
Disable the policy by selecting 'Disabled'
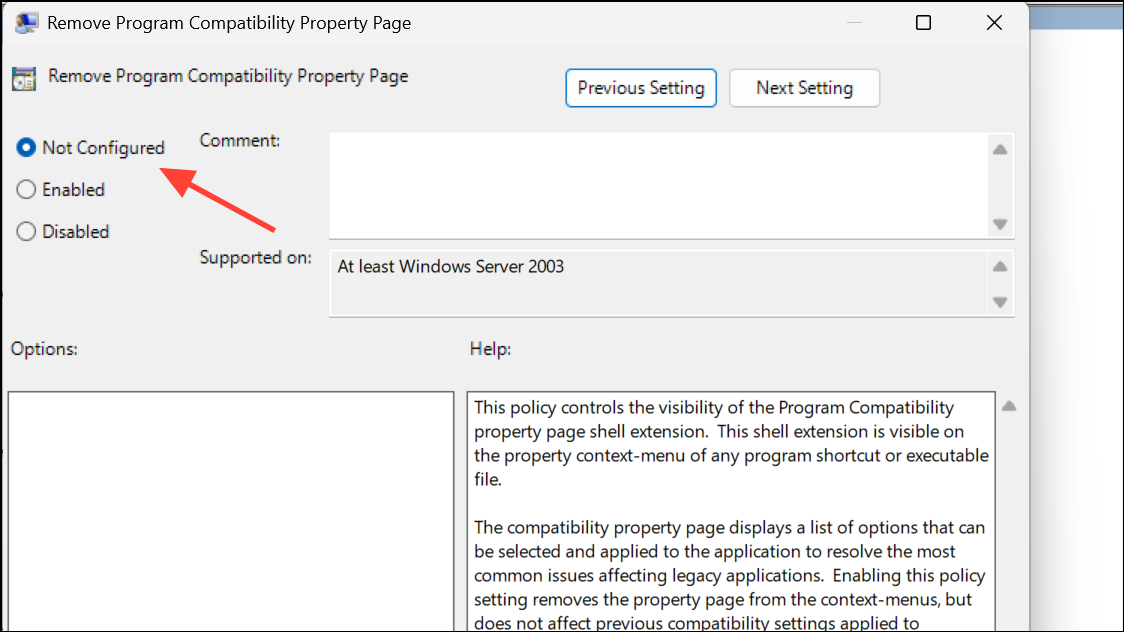(25, 231)
